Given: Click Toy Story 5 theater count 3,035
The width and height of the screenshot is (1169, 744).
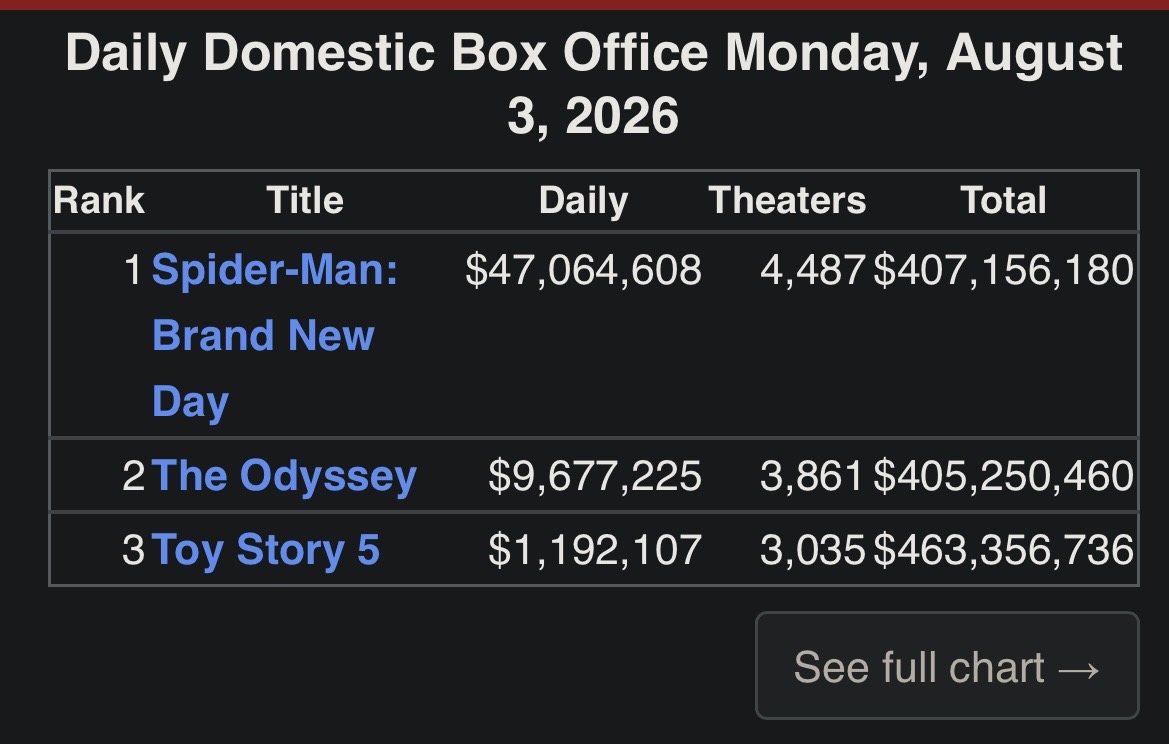Looking at the screenshot, I should (x=813, y=549).
